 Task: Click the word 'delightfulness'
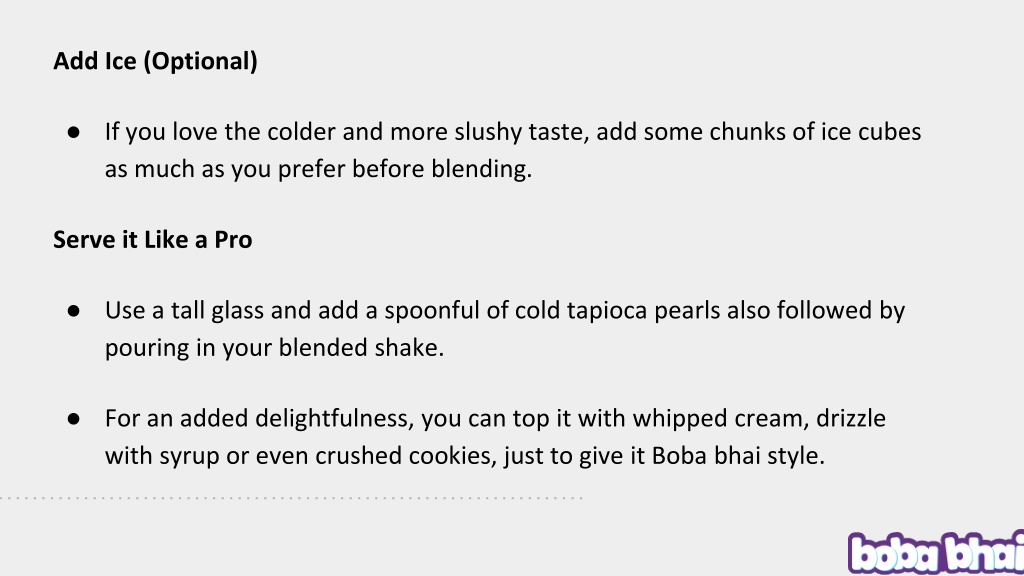point(334,419)
